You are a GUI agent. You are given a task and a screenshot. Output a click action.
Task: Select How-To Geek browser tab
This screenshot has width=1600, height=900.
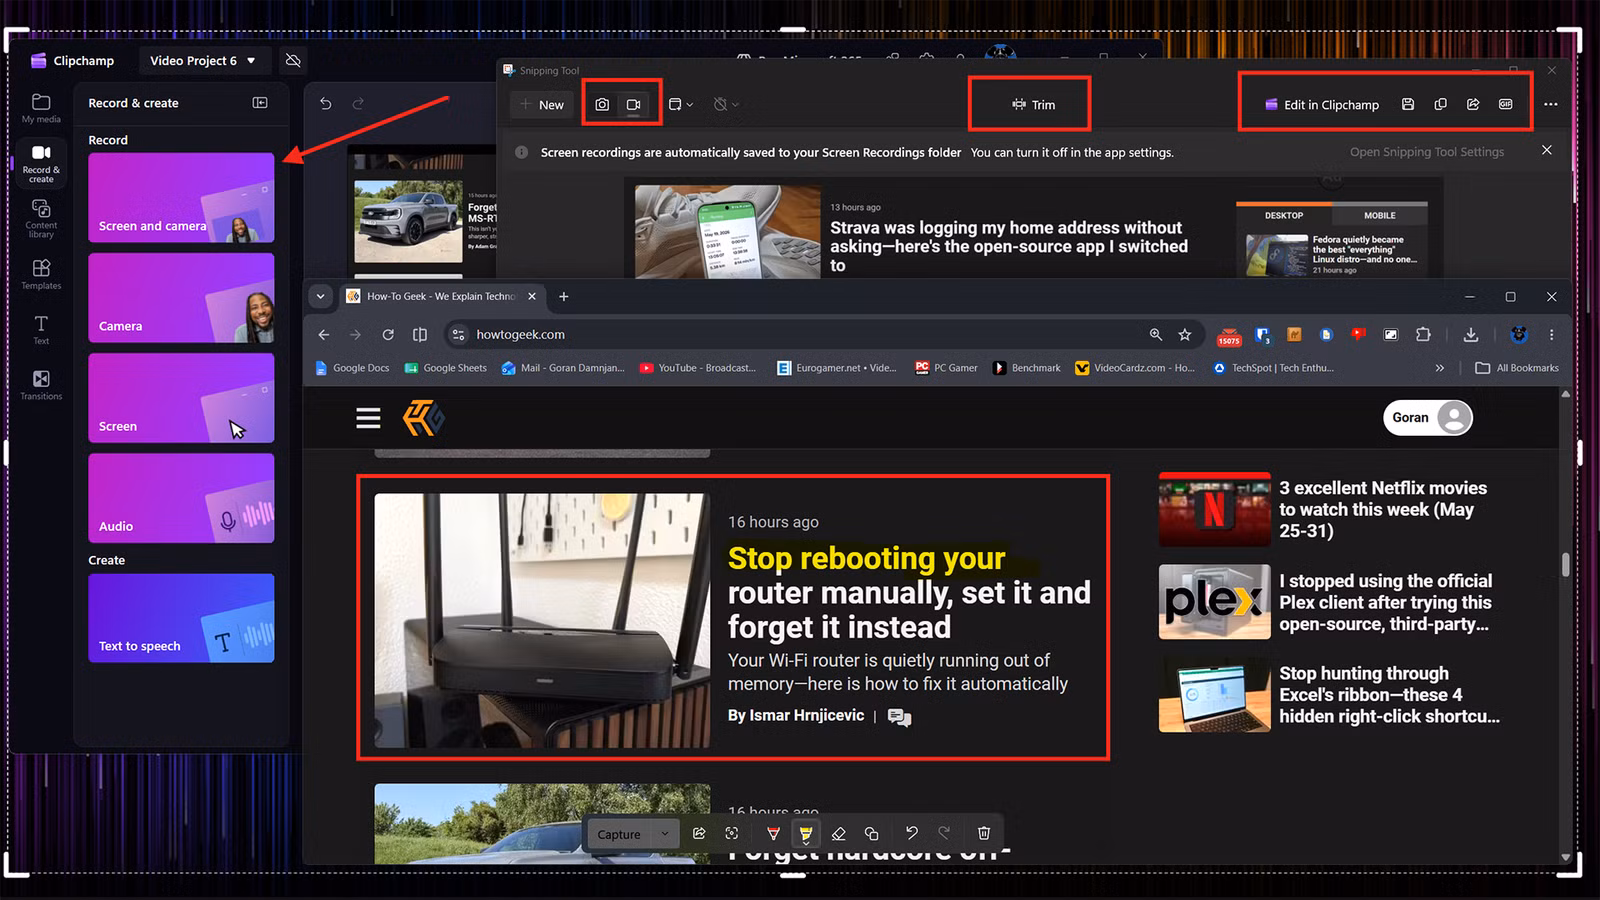point(442,296)
